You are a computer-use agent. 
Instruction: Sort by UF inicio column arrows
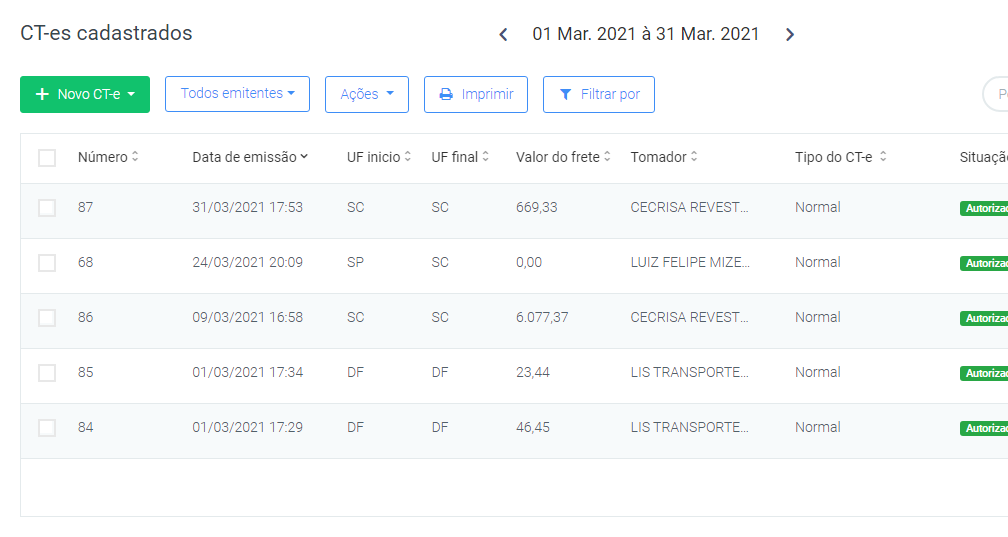click(407, 158)
